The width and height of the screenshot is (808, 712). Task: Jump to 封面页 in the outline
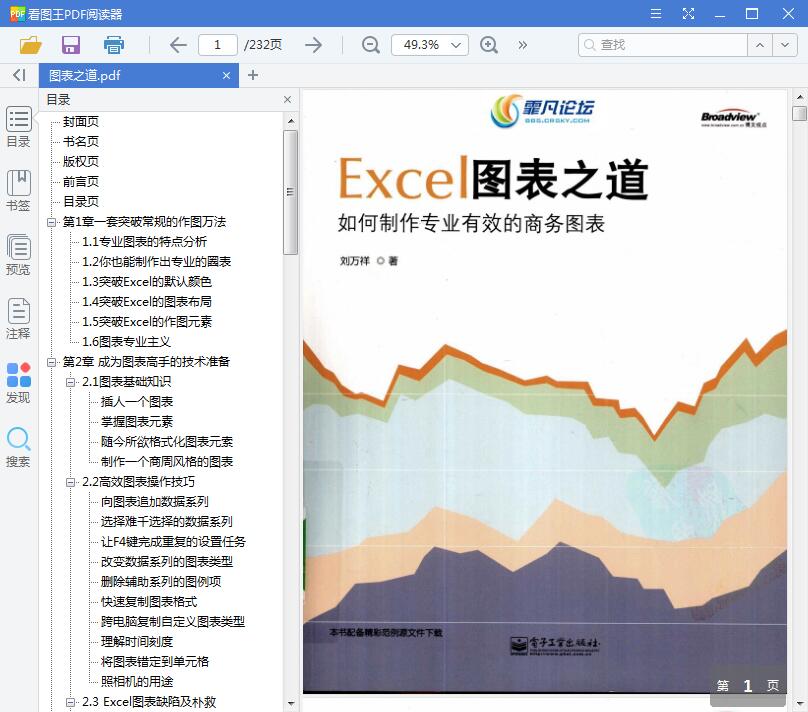[80, 122]
